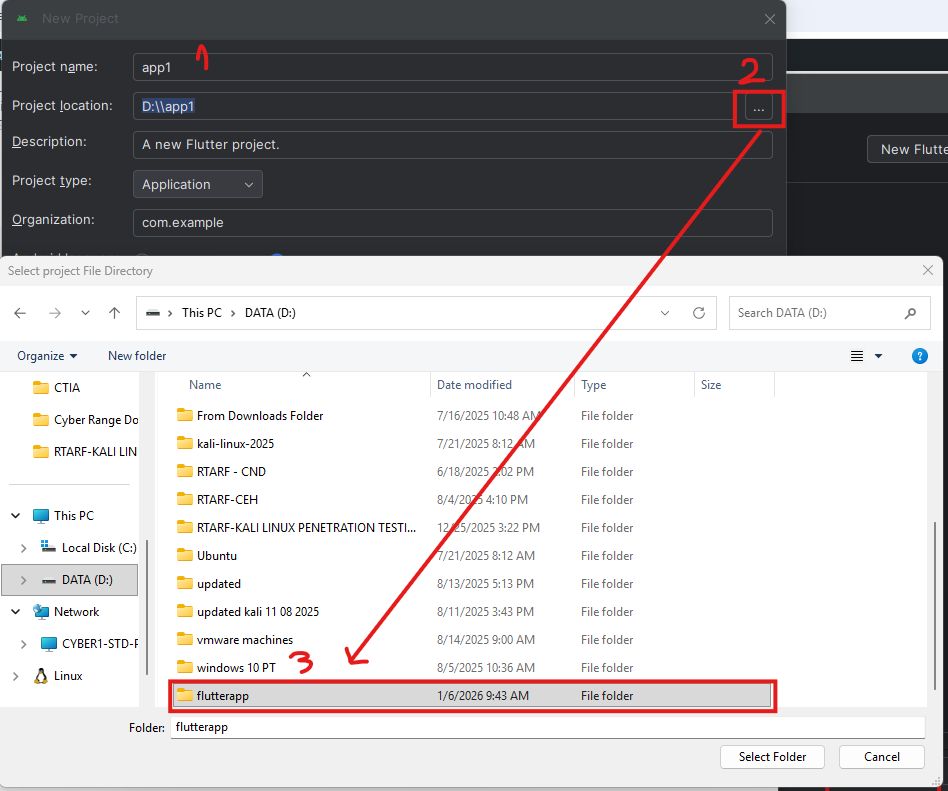Collapse the This PC tree node
948x791 pixels.
[x=15, y=516]
